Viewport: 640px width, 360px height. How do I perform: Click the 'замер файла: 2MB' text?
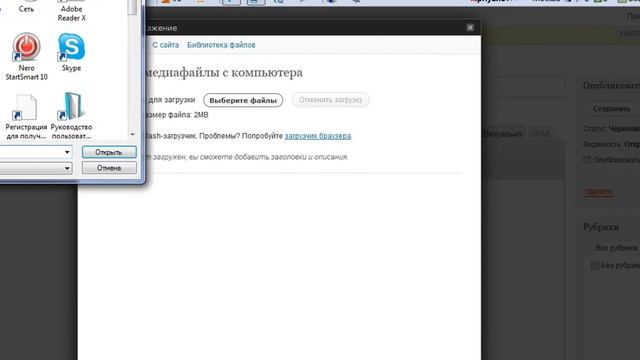click(x=177, y=115)
